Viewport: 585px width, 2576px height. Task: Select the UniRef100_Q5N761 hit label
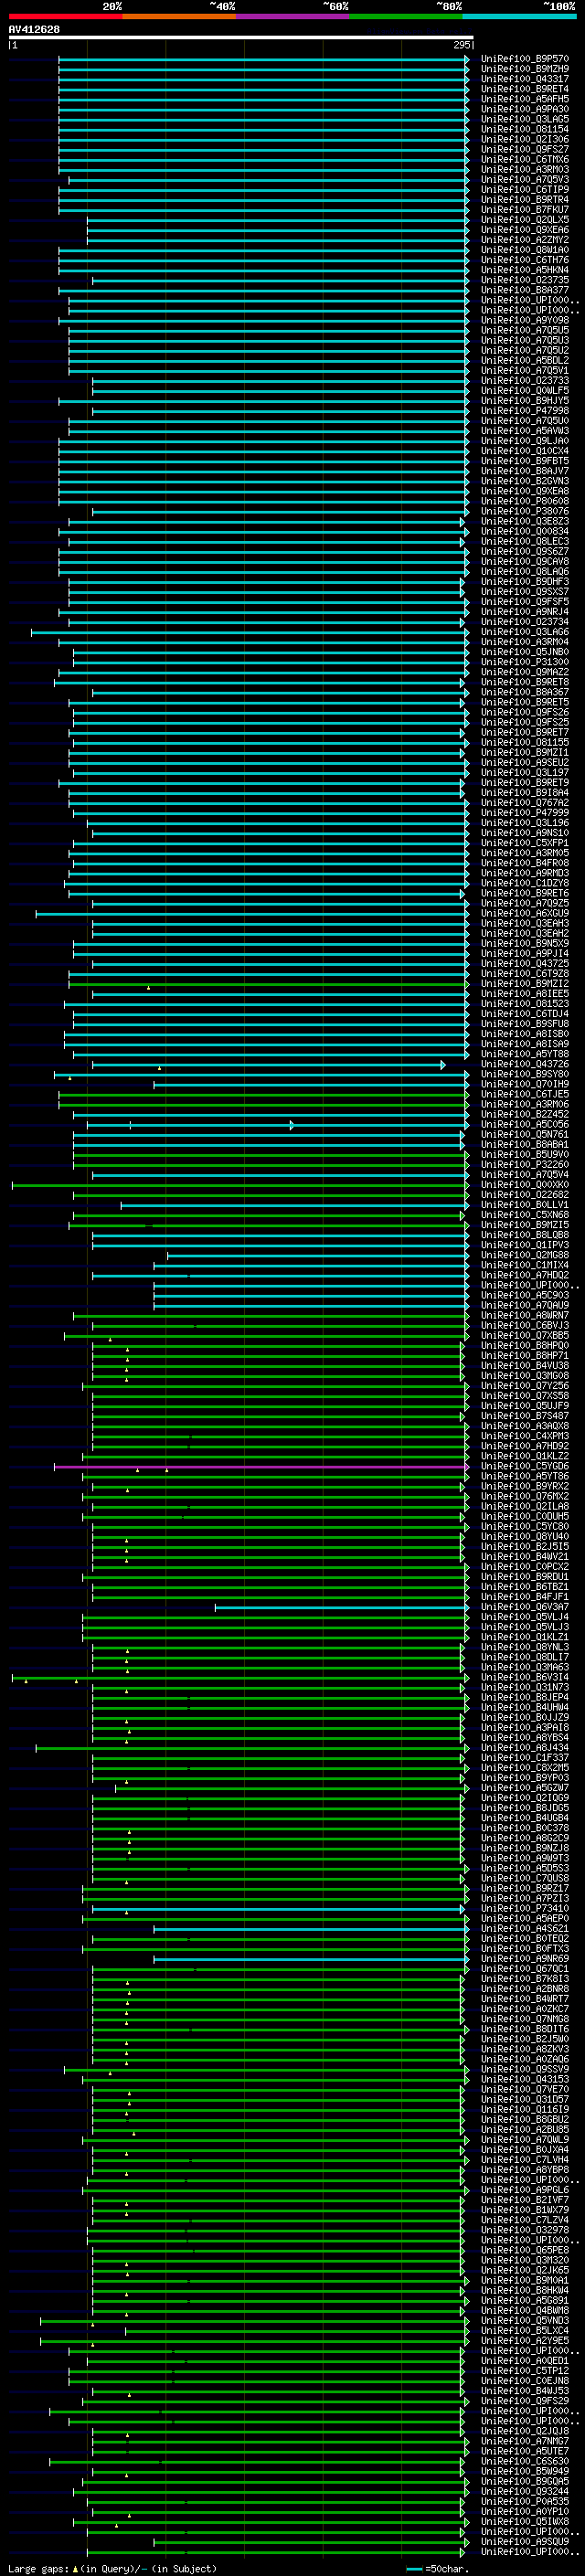point(525,1135)
